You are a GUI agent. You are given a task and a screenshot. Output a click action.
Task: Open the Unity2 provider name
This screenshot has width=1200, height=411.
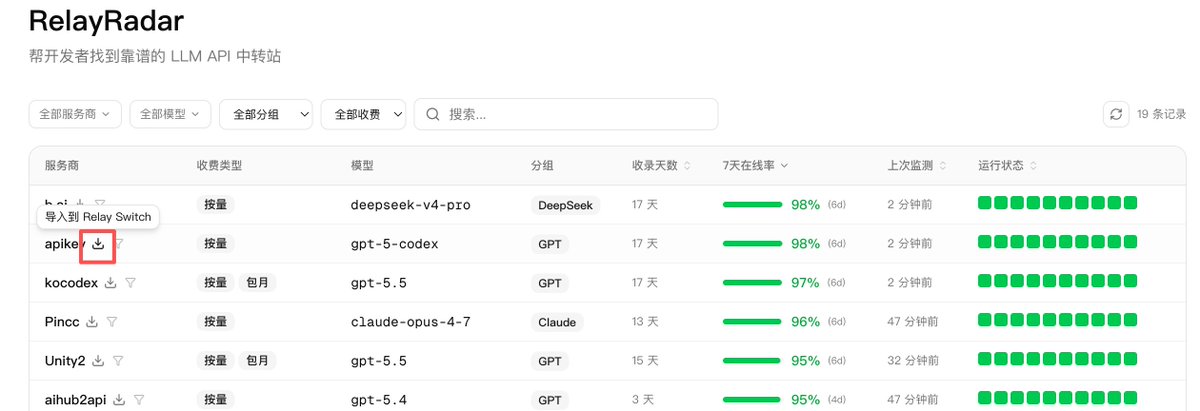click(x=65, y=360)
